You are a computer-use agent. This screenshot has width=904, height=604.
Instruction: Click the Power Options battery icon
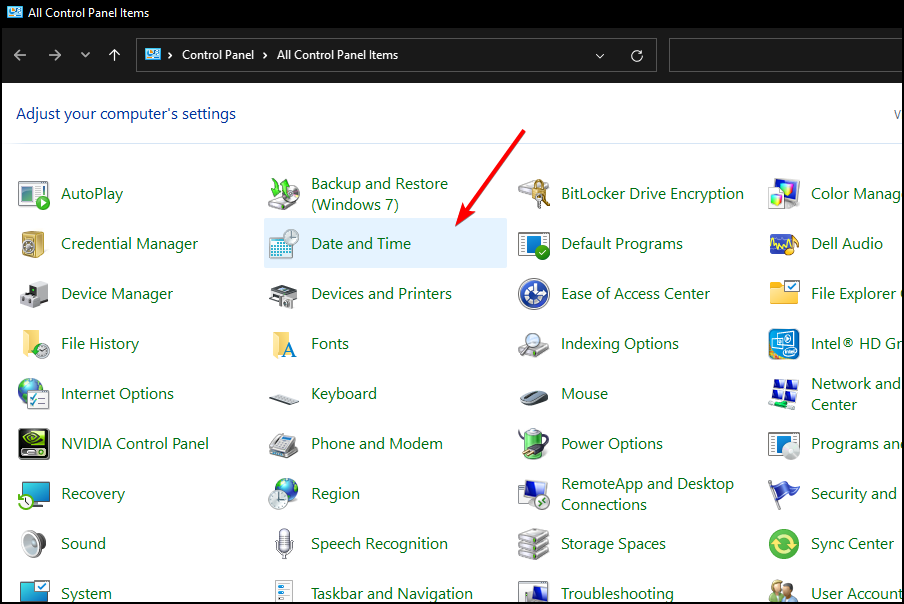[x=534, y=444]
